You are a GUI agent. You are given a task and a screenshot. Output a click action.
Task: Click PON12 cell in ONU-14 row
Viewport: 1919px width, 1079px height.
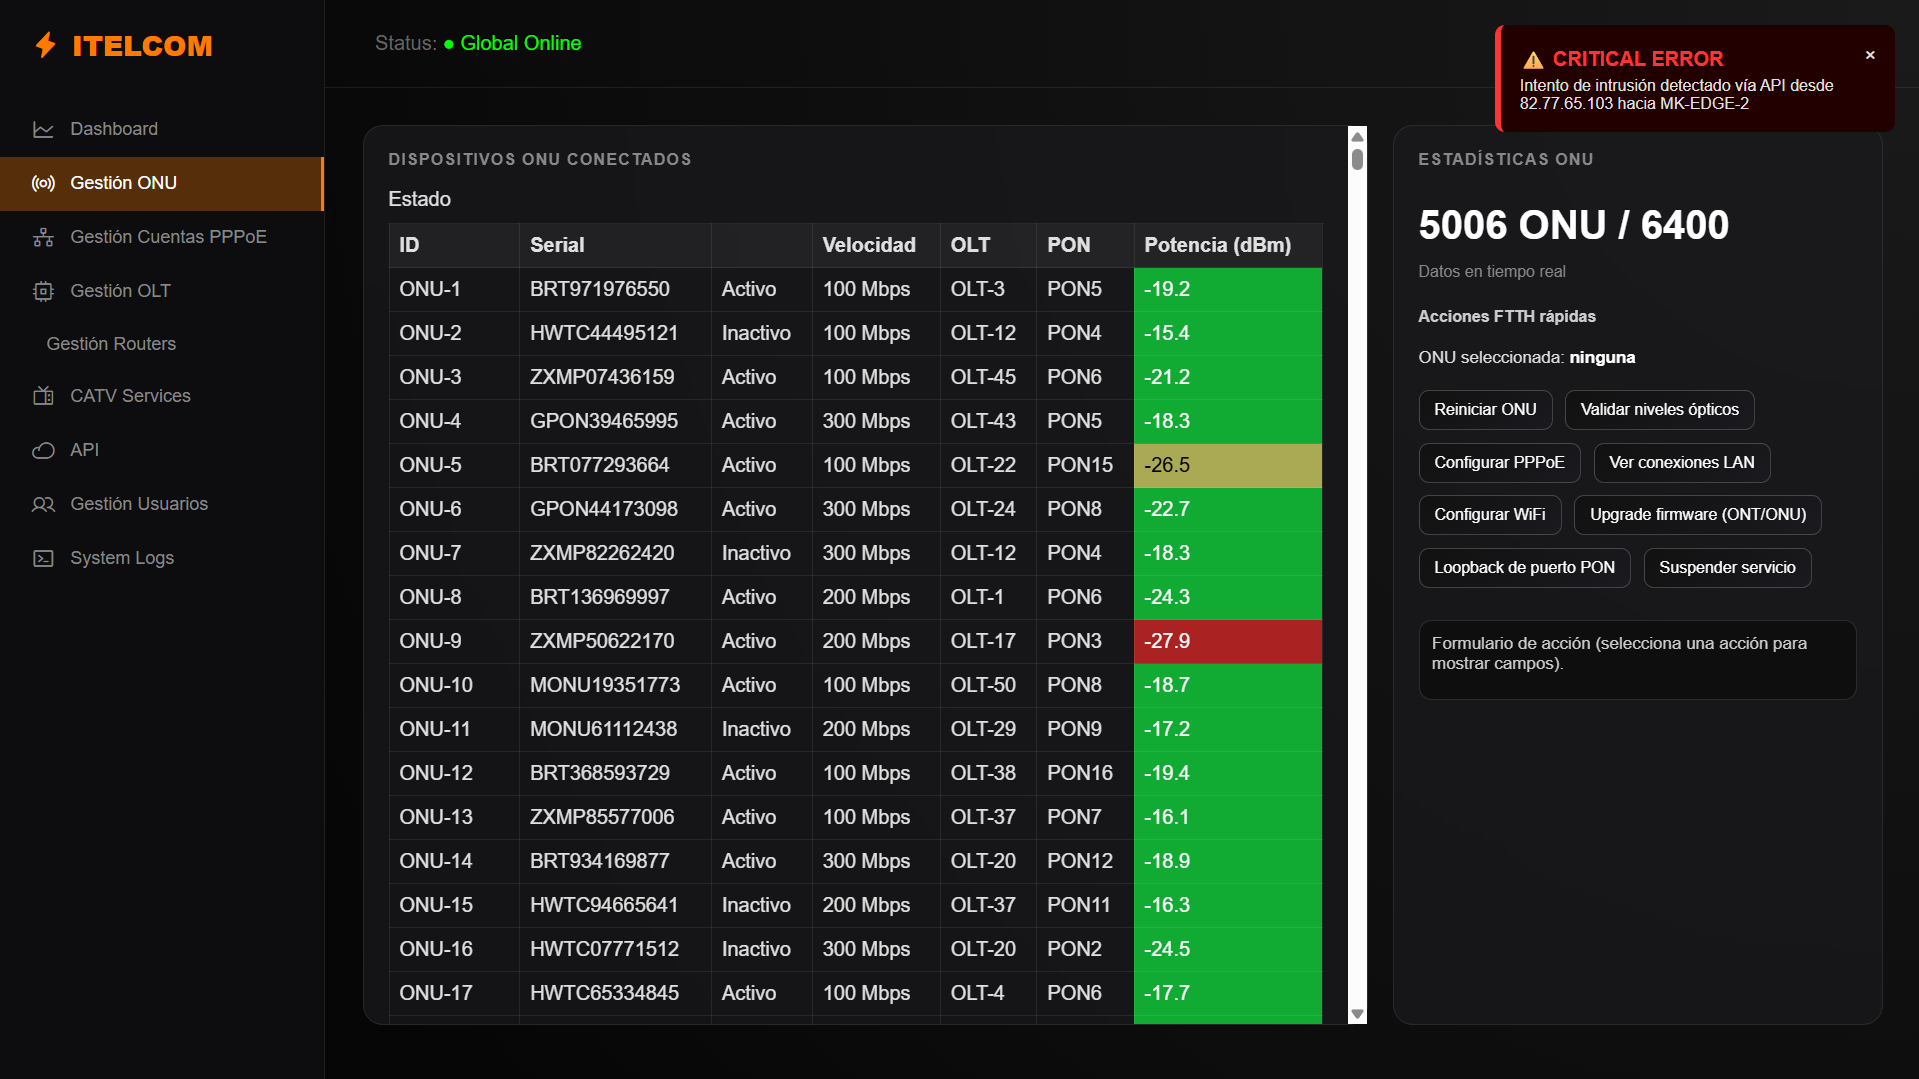pos(1084,861)
